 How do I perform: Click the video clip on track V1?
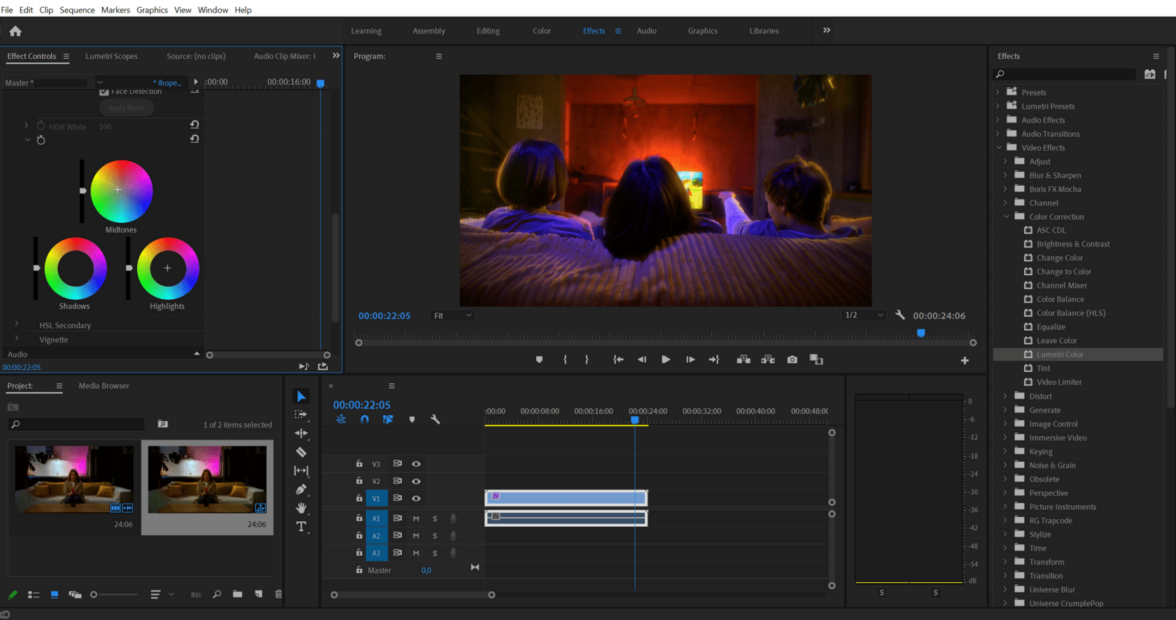566,498
